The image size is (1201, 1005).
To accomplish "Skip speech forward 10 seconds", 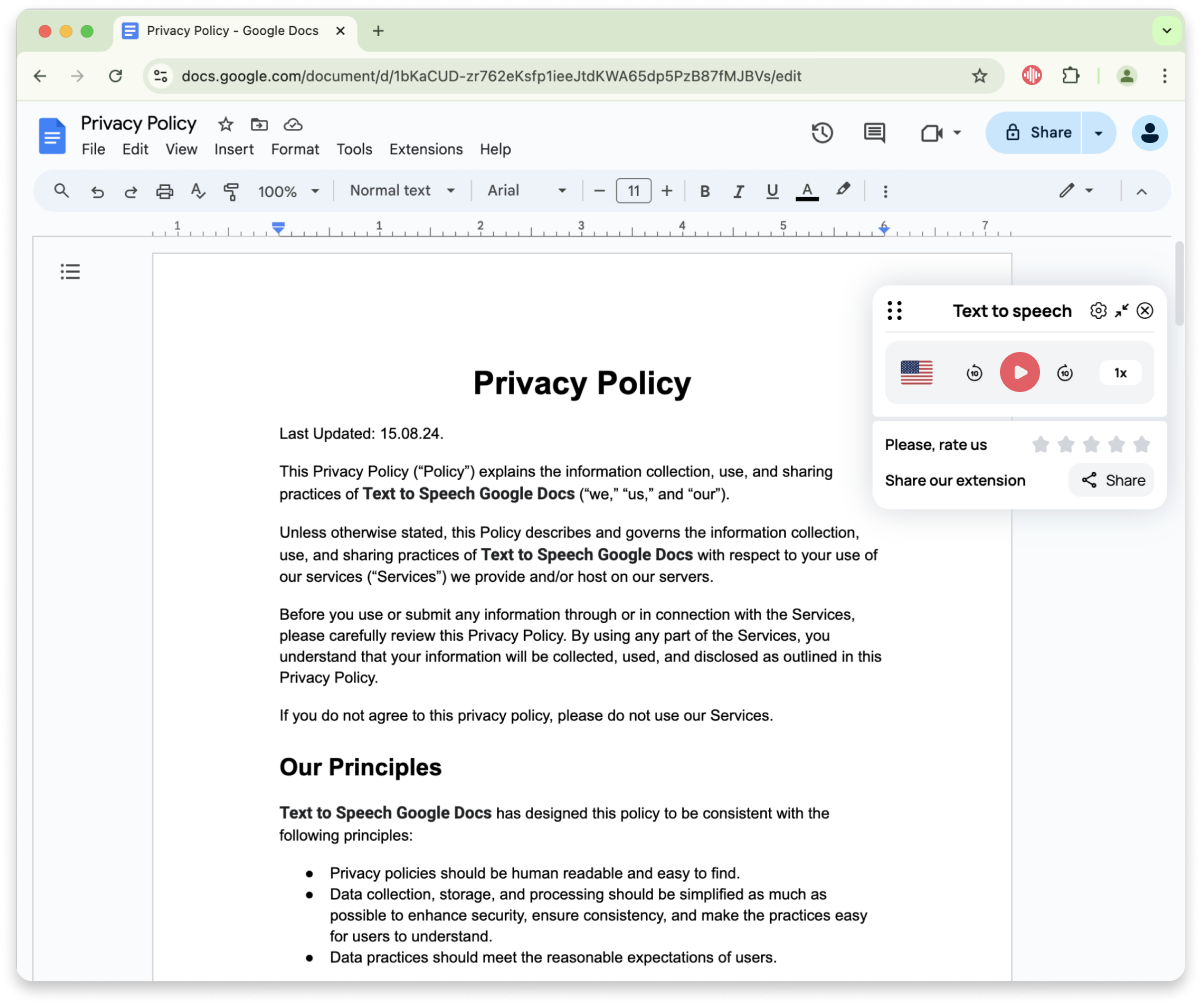I will (1065, 373).
